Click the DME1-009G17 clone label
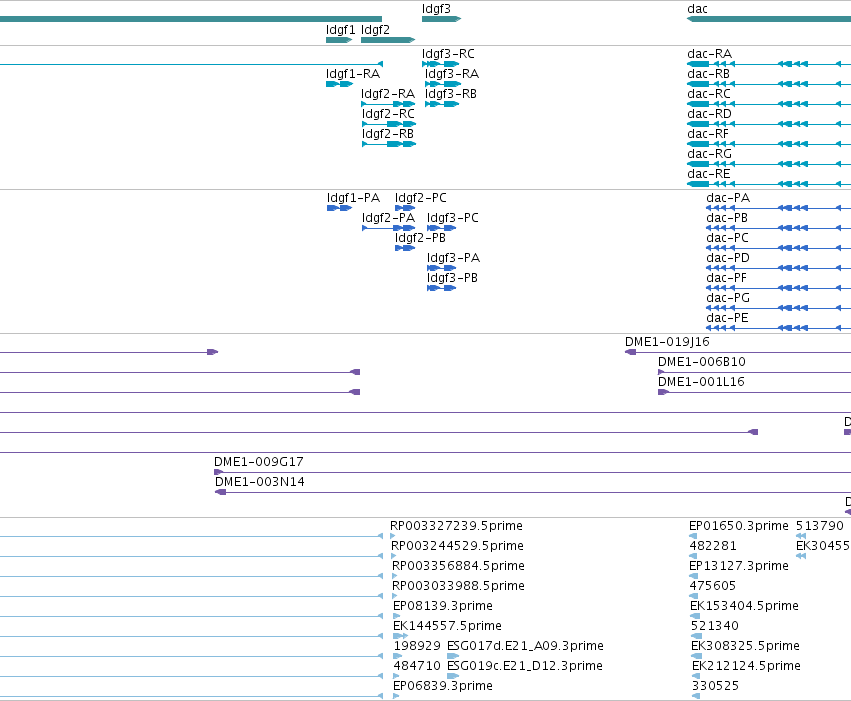The image size is (851, 701). point(259,462)
